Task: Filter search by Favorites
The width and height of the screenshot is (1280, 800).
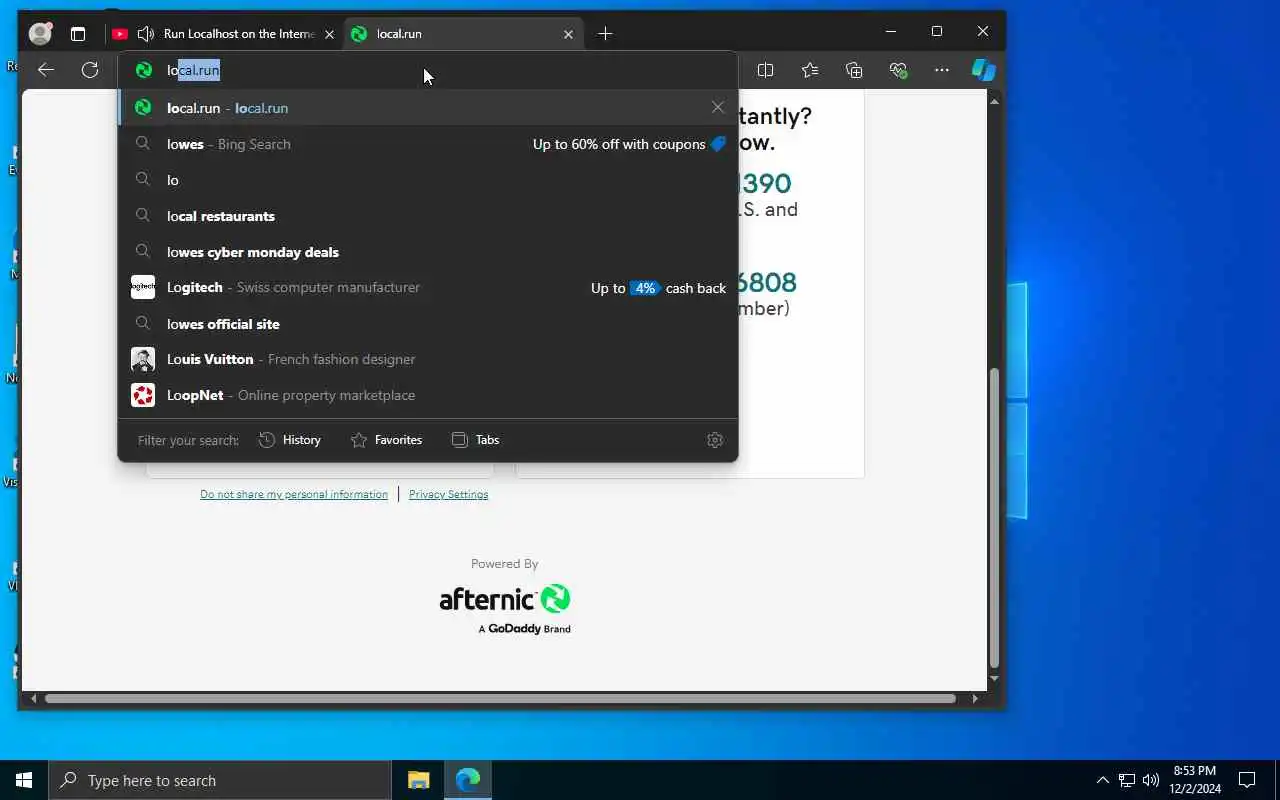Action: 386,440
